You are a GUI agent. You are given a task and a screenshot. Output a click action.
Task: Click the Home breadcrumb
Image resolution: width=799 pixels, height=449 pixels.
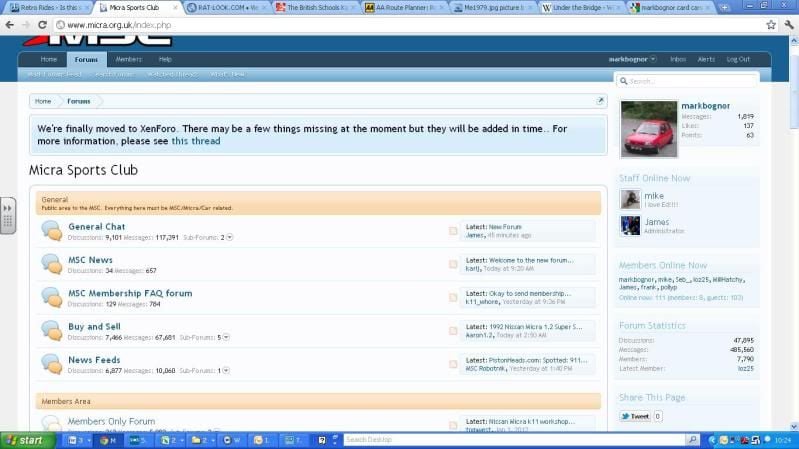click(x=43, y=101)
